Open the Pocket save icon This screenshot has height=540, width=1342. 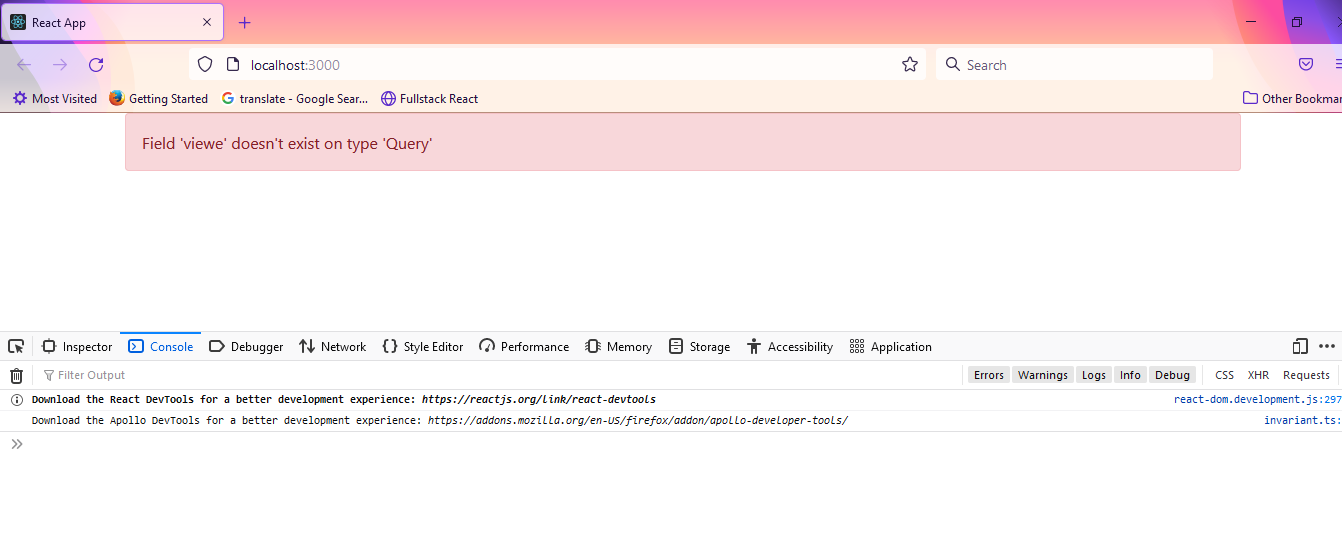tap(1306, 65)
